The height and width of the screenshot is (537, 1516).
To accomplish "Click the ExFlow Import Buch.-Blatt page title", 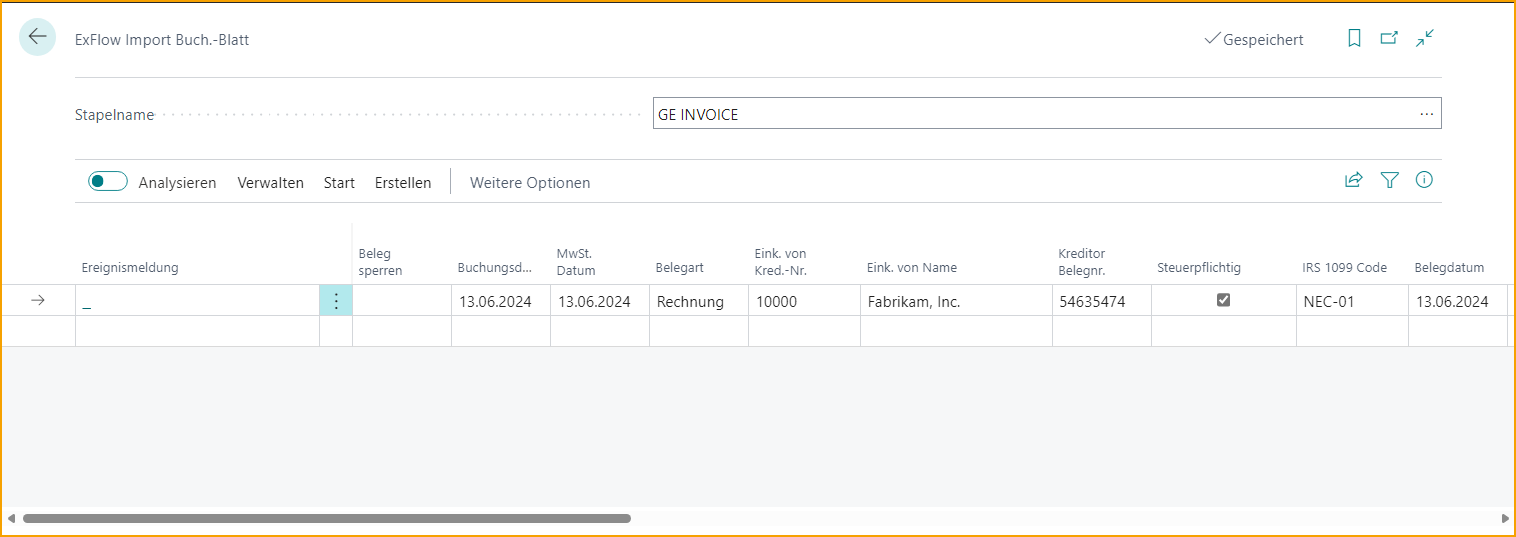I will click(162, 41).
